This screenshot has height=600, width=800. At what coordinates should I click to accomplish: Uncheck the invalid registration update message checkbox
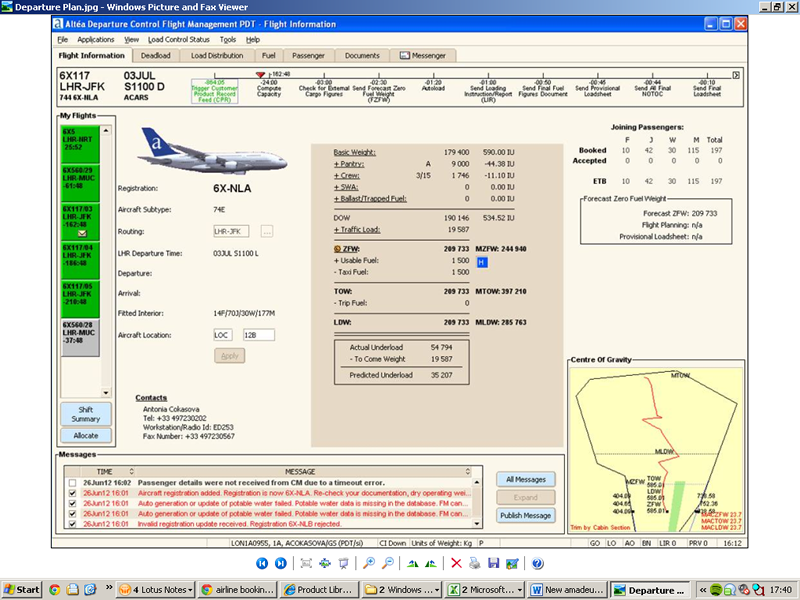pyautogui.click(x=72, y=524)
